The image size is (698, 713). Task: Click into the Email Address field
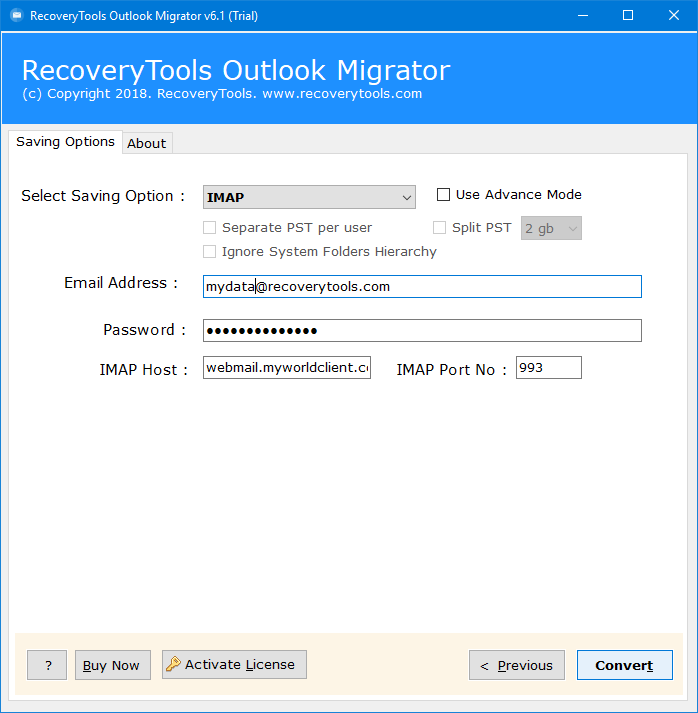422,286
